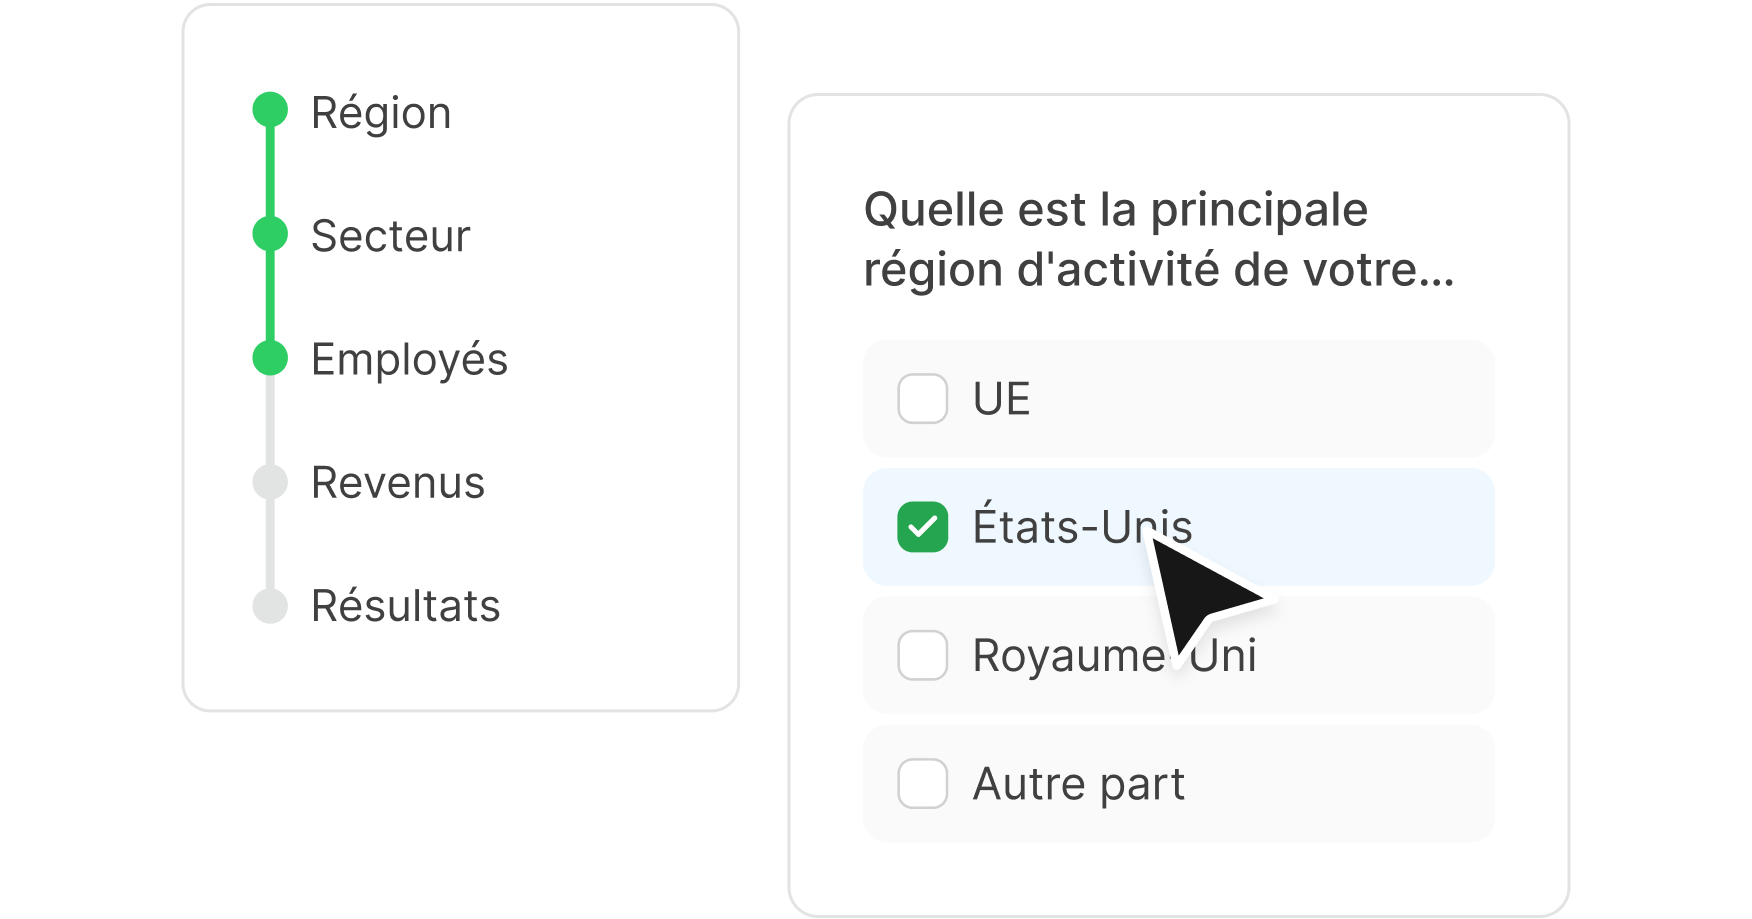Open the Revenus step label
Screen dimensions: 1752x919
(398, 483)
